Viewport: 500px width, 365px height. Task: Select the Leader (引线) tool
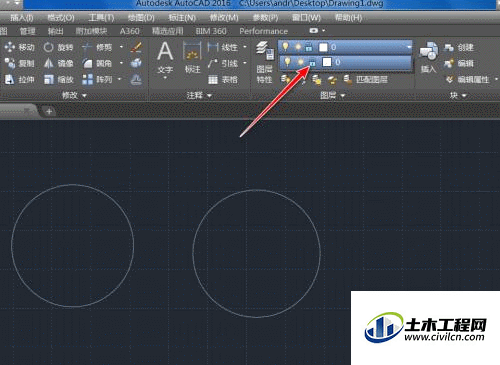[223, 63]
